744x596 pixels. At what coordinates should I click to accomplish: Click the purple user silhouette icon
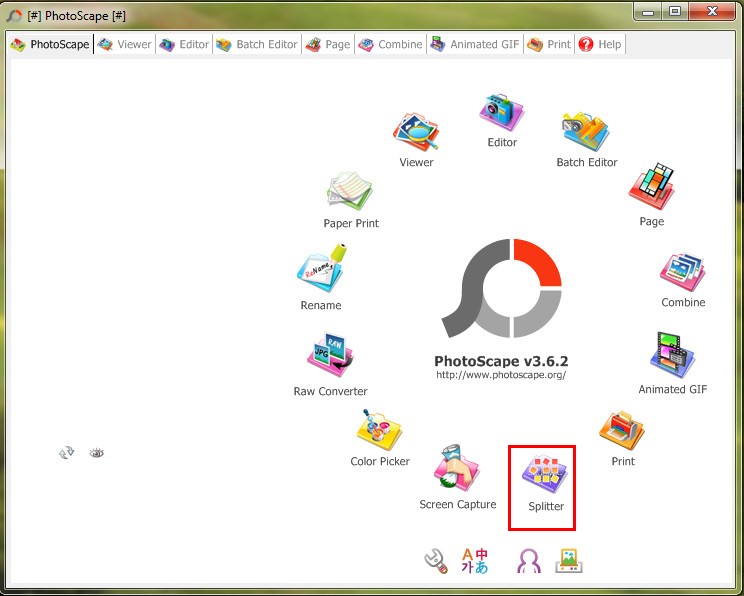529,561
